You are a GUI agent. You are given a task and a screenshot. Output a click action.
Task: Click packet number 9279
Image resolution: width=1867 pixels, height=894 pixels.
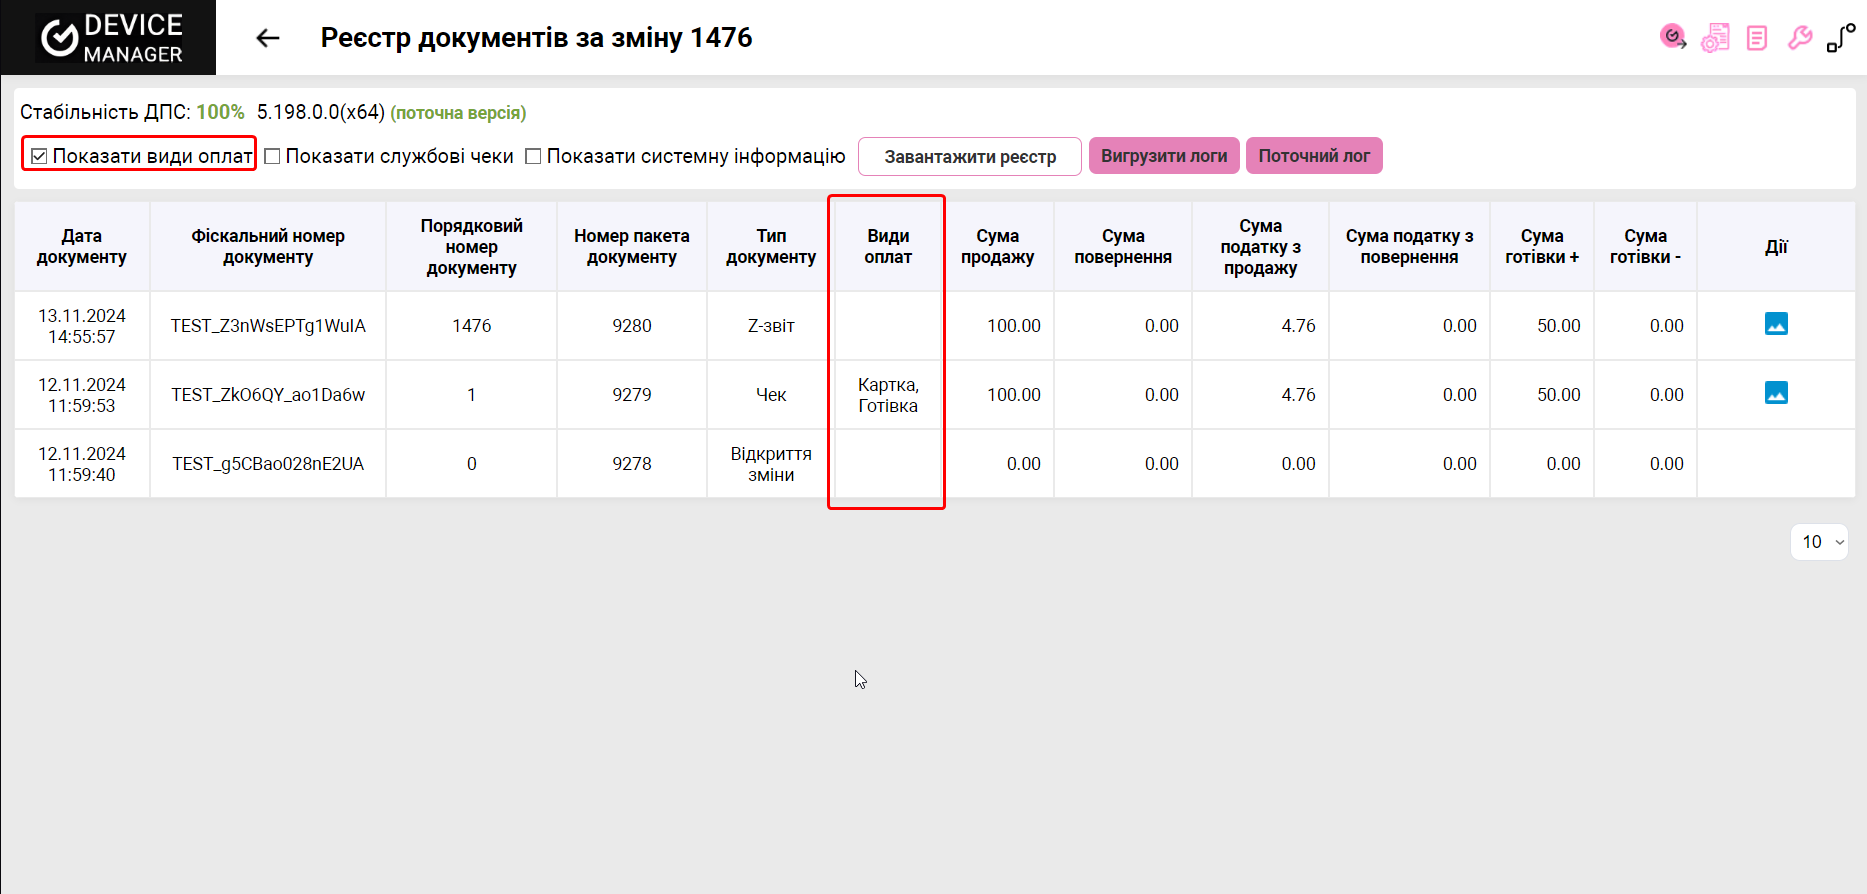[632, 395]
